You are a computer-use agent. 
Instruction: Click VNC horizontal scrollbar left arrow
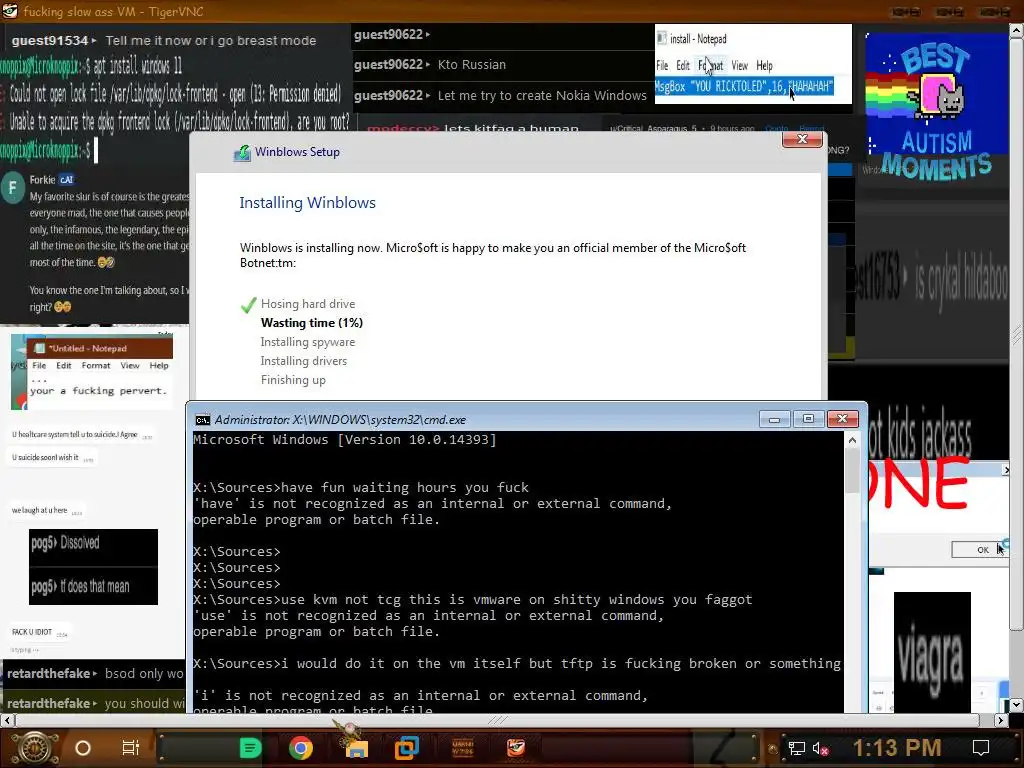[7, 720]
